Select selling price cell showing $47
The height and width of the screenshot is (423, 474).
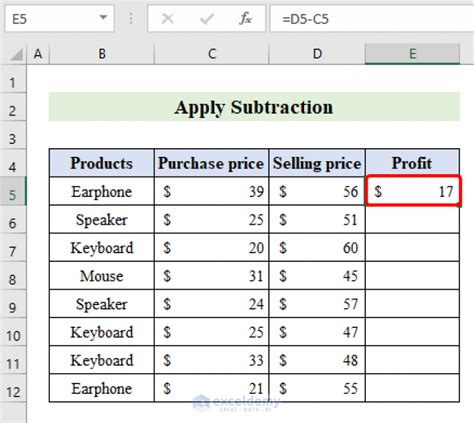pyautogui.click(x=317, y=332)
